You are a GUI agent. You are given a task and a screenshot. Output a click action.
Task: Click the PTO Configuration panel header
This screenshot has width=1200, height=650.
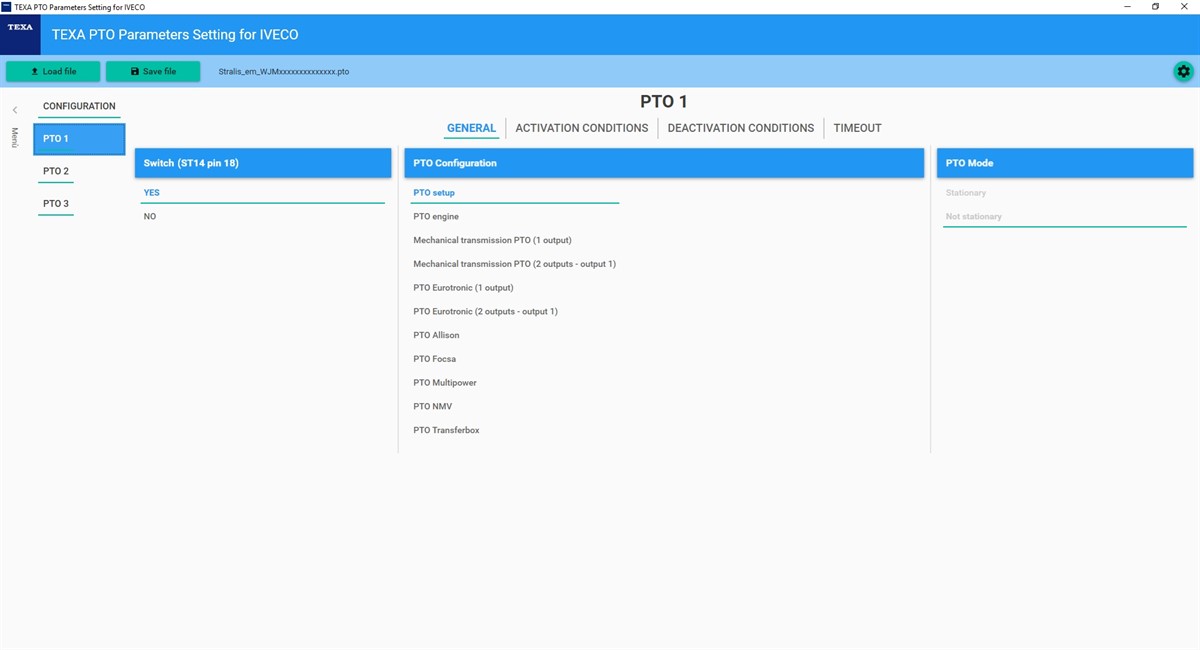coord(664,163)
